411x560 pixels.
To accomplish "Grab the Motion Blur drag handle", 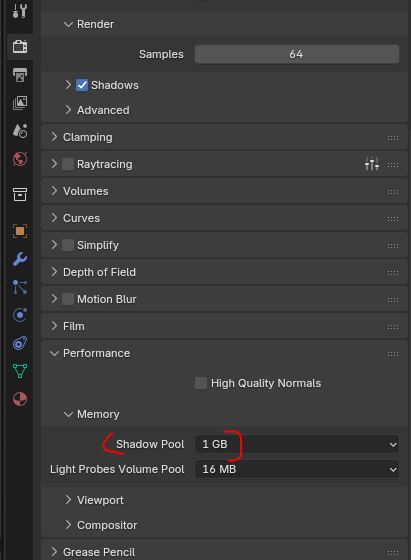I will point(393,300).
